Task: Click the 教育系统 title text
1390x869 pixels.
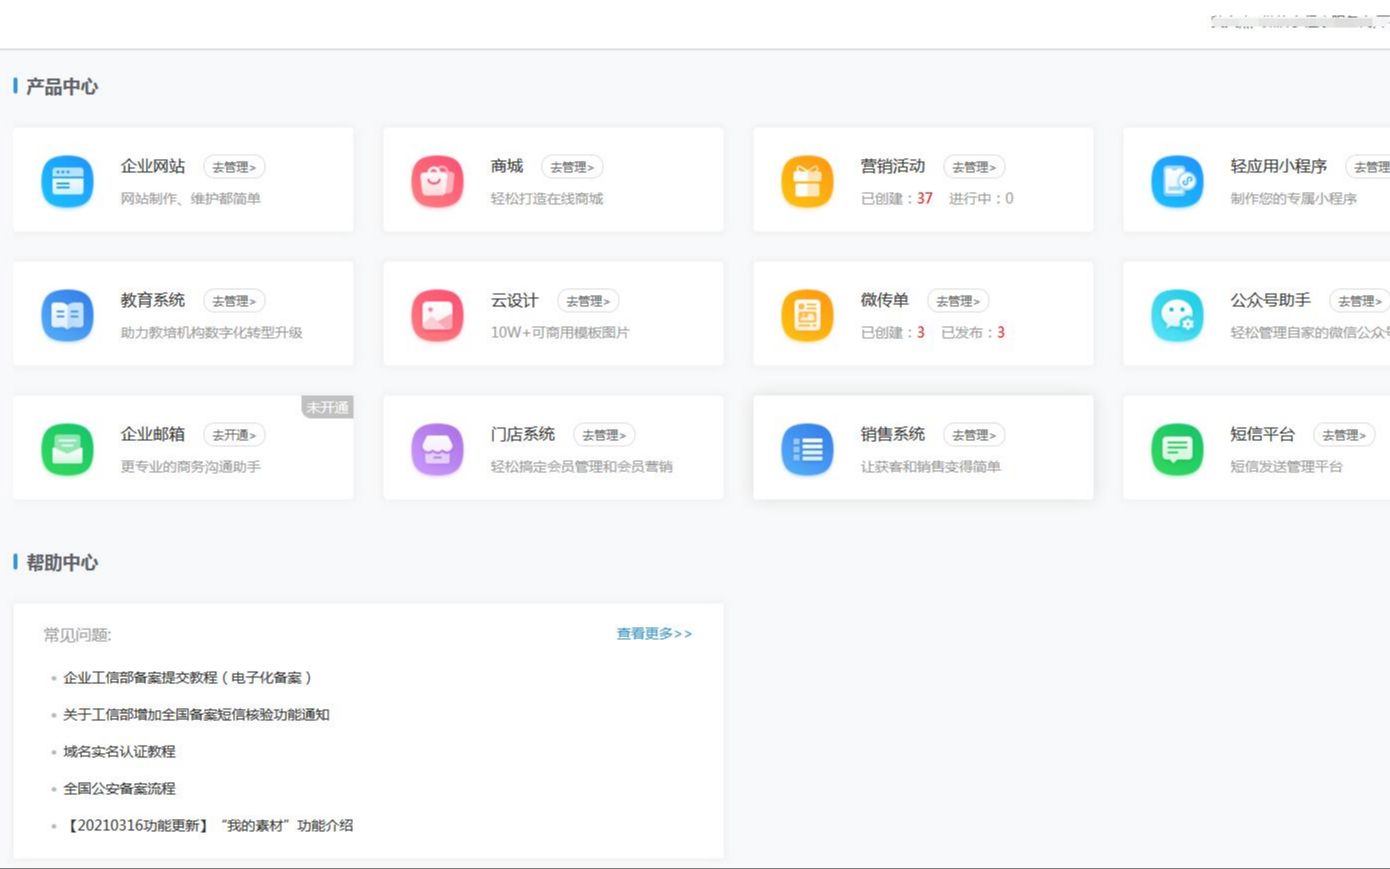Action: pos(153,300)
